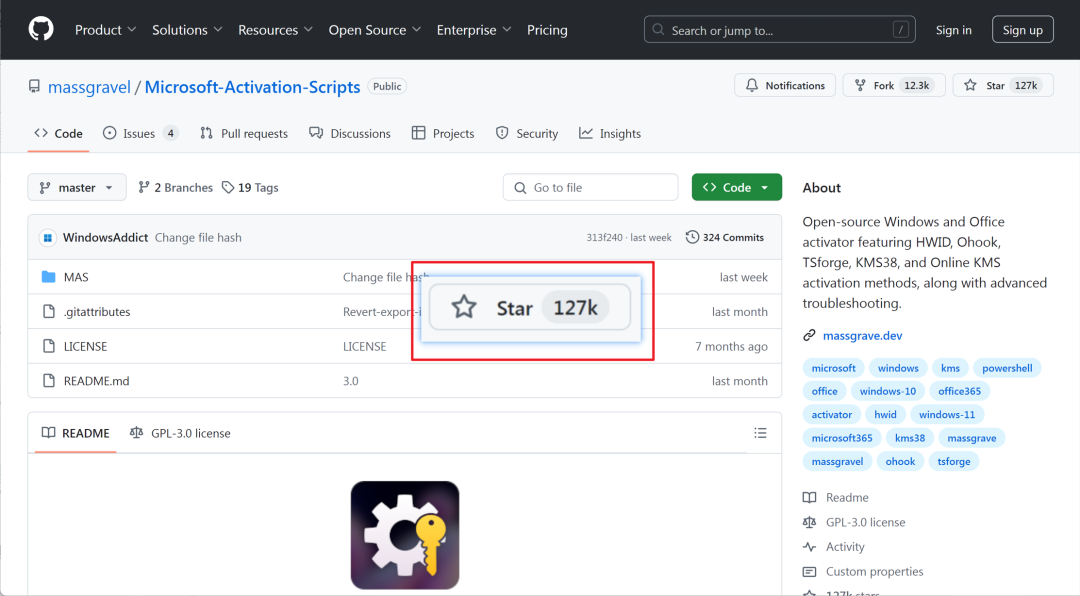Open GPL-3.0 license link in About sidebar

click(854, 522)
